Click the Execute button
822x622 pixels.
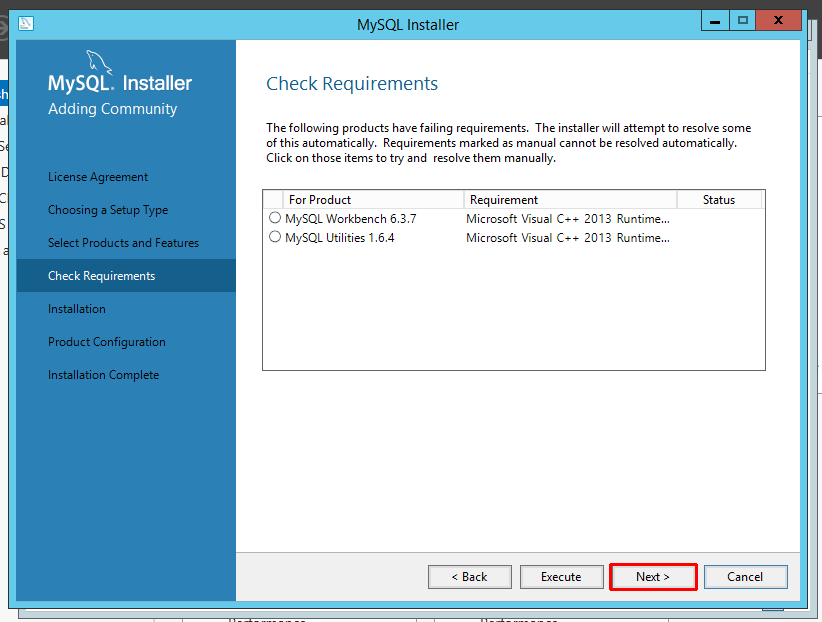(x=561, y=577)
